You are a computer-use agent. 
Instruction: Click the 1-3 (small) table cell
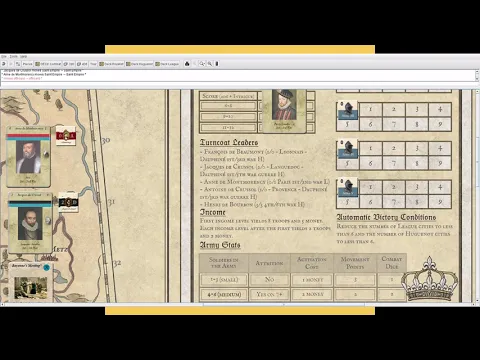[x=224, y=280]
